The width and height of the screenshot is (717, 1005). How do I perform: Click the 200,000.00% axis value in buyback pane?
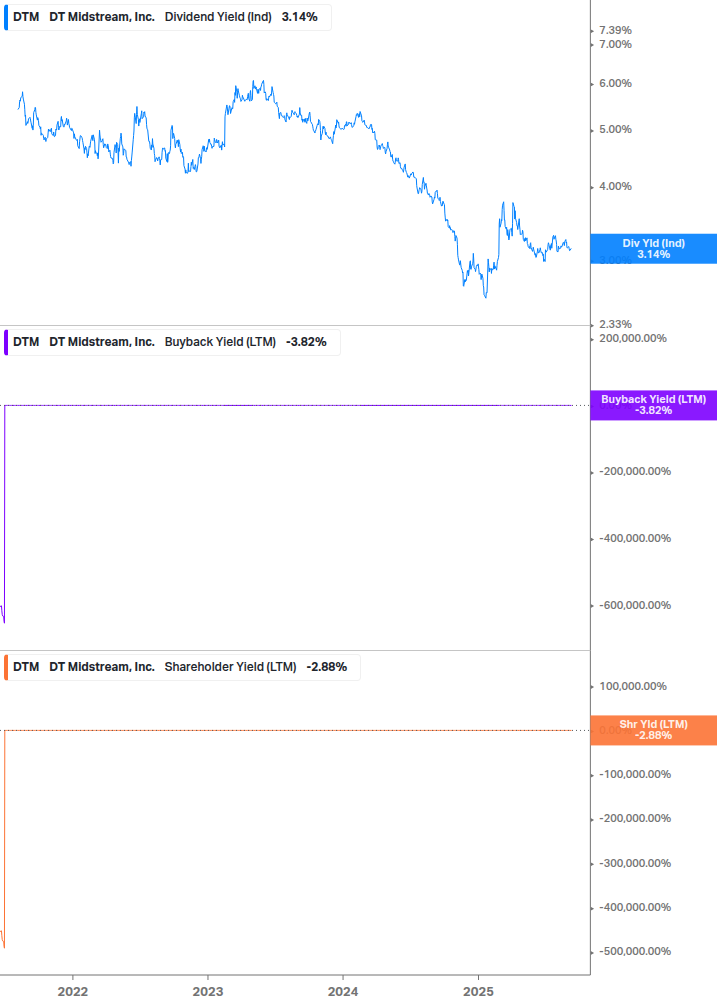pyautogui.click(x=632, y=338)
